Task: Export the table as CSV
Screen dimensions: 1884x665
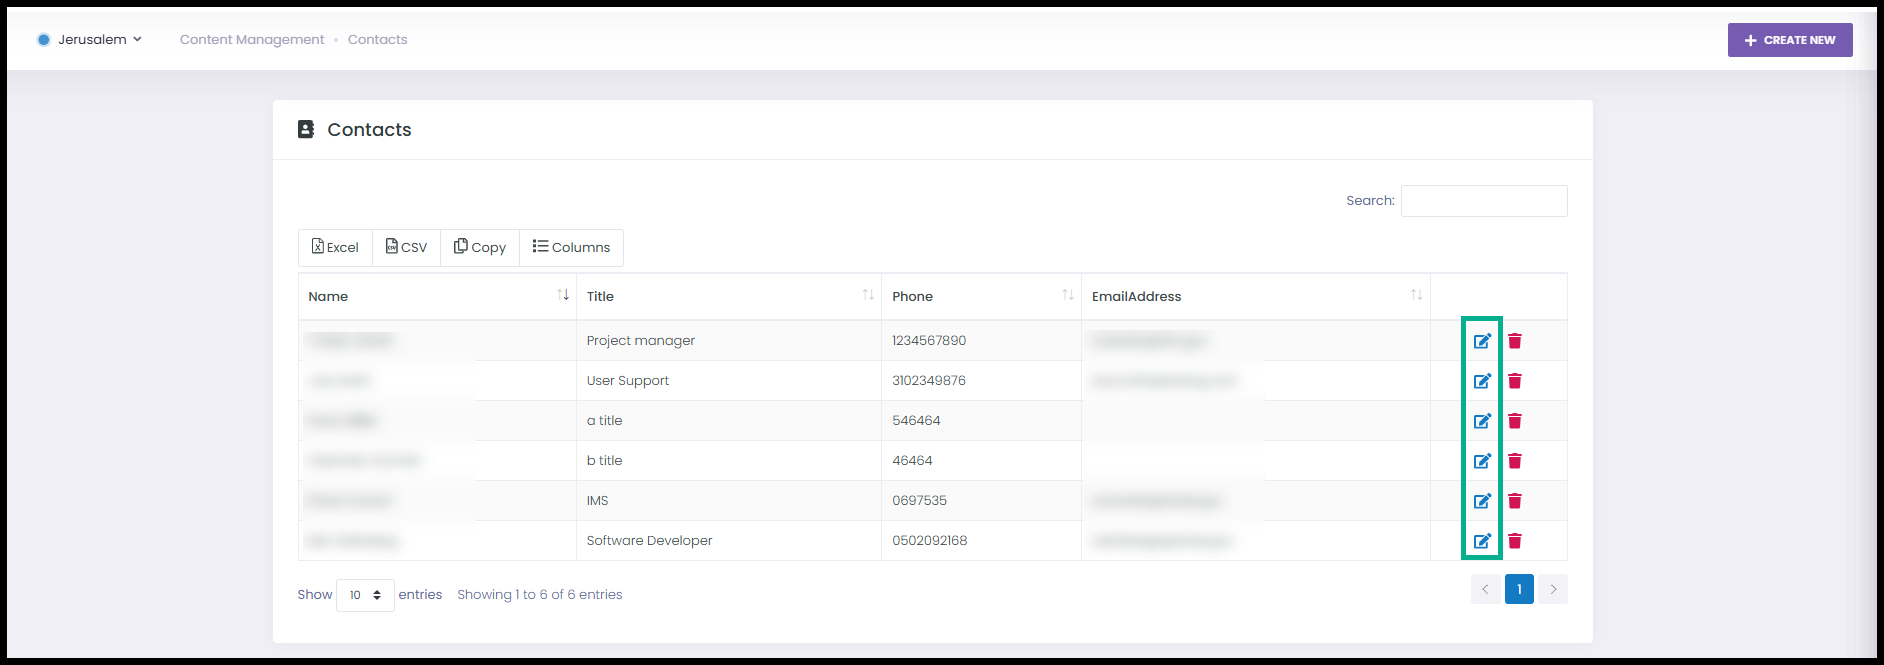Action: (x=406, y=247)
